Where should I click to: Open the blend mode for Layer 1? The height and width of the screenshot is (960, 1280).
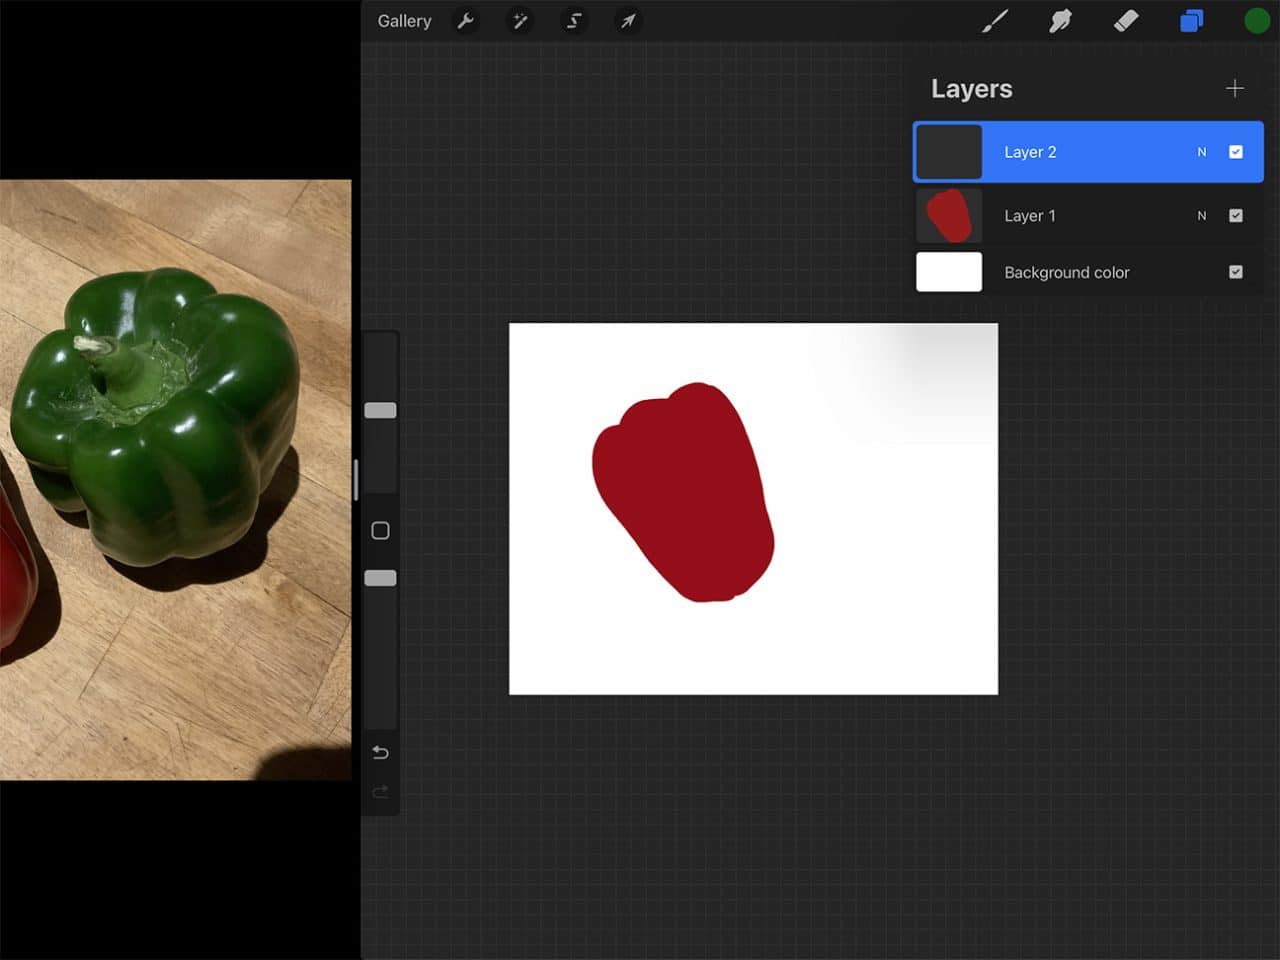pyautogui.click(x=1202, y=215)
